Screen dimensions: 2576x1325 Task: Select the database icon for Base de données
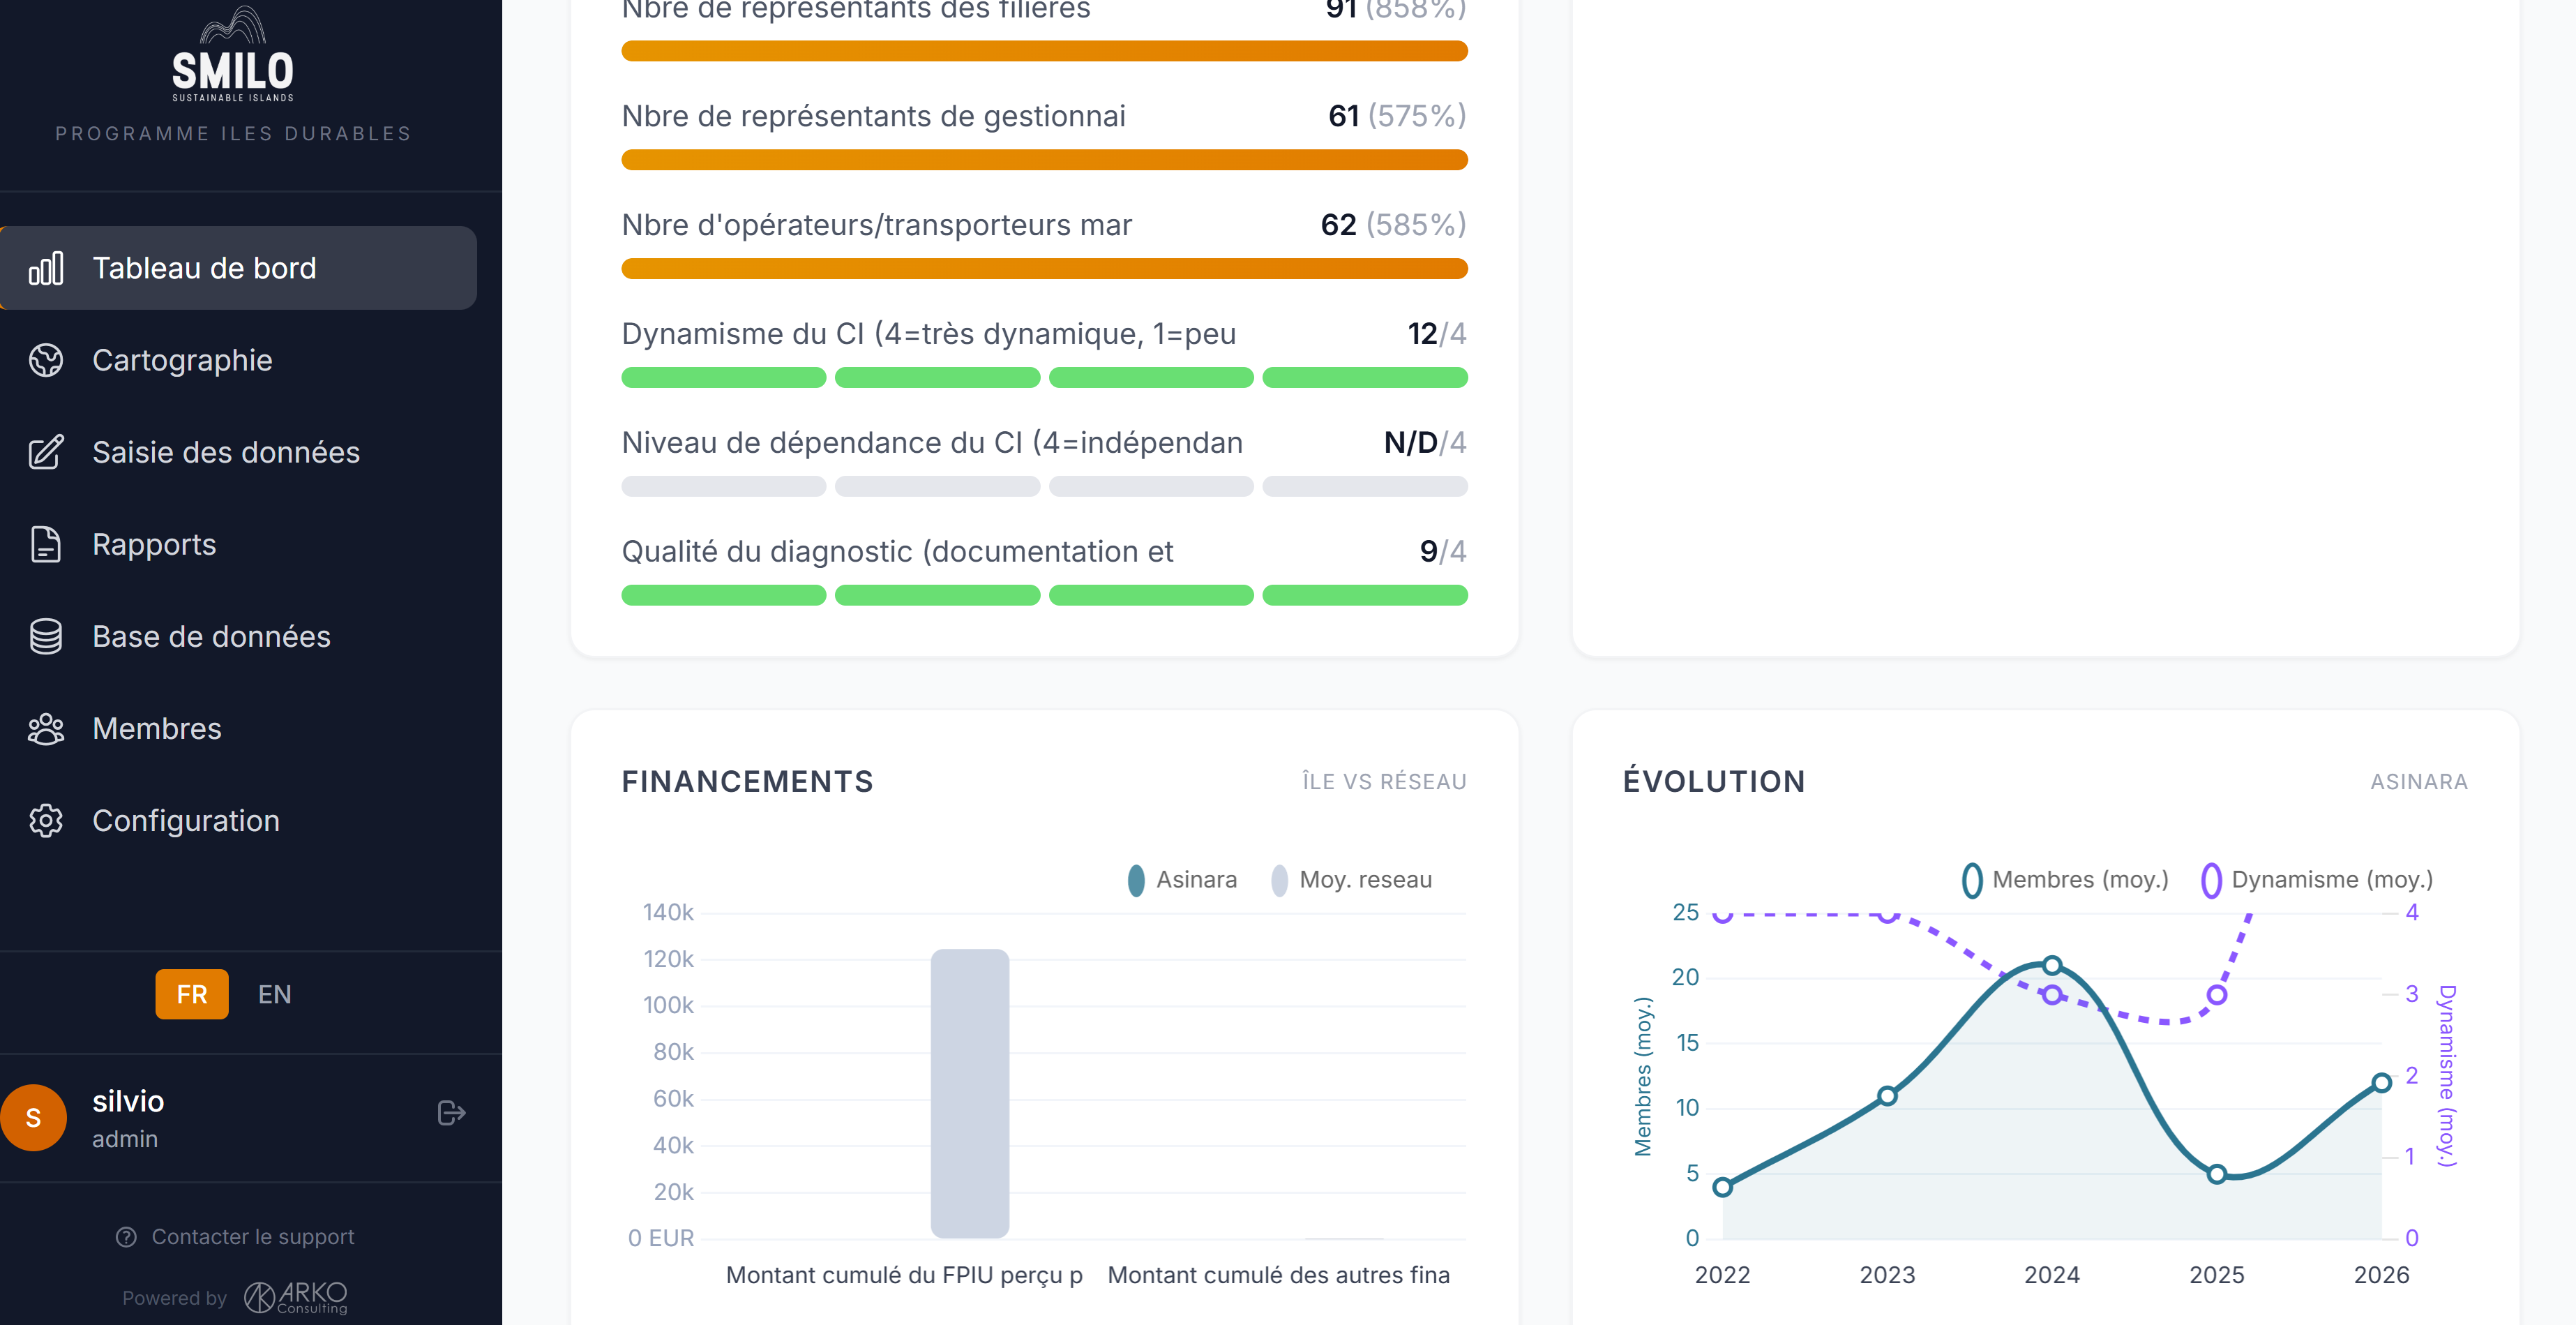pyautogui.click(x=47, y=636)
